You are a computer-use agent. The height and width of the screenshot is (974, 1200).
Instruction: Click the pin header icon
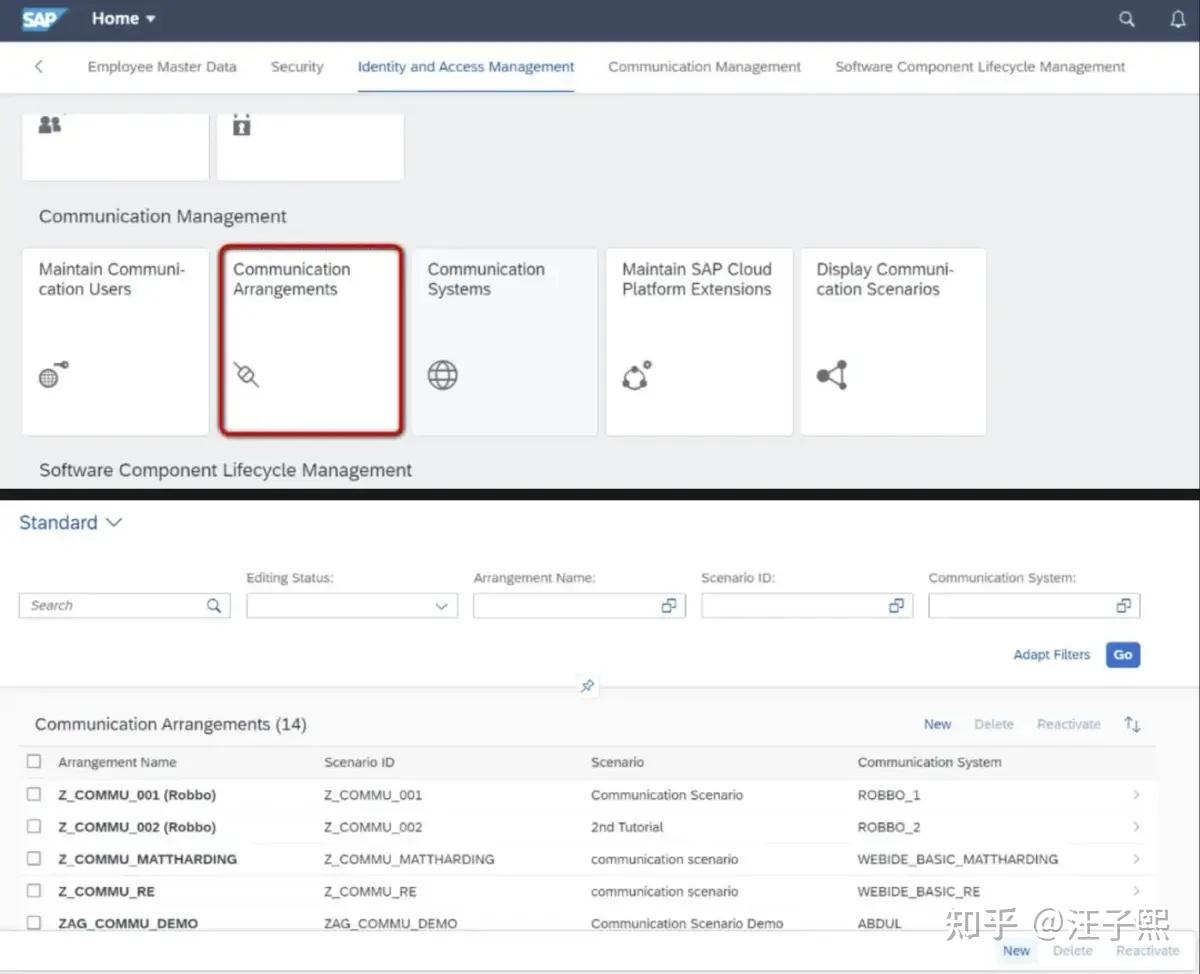pyautogui.click(x=588, y=686)
